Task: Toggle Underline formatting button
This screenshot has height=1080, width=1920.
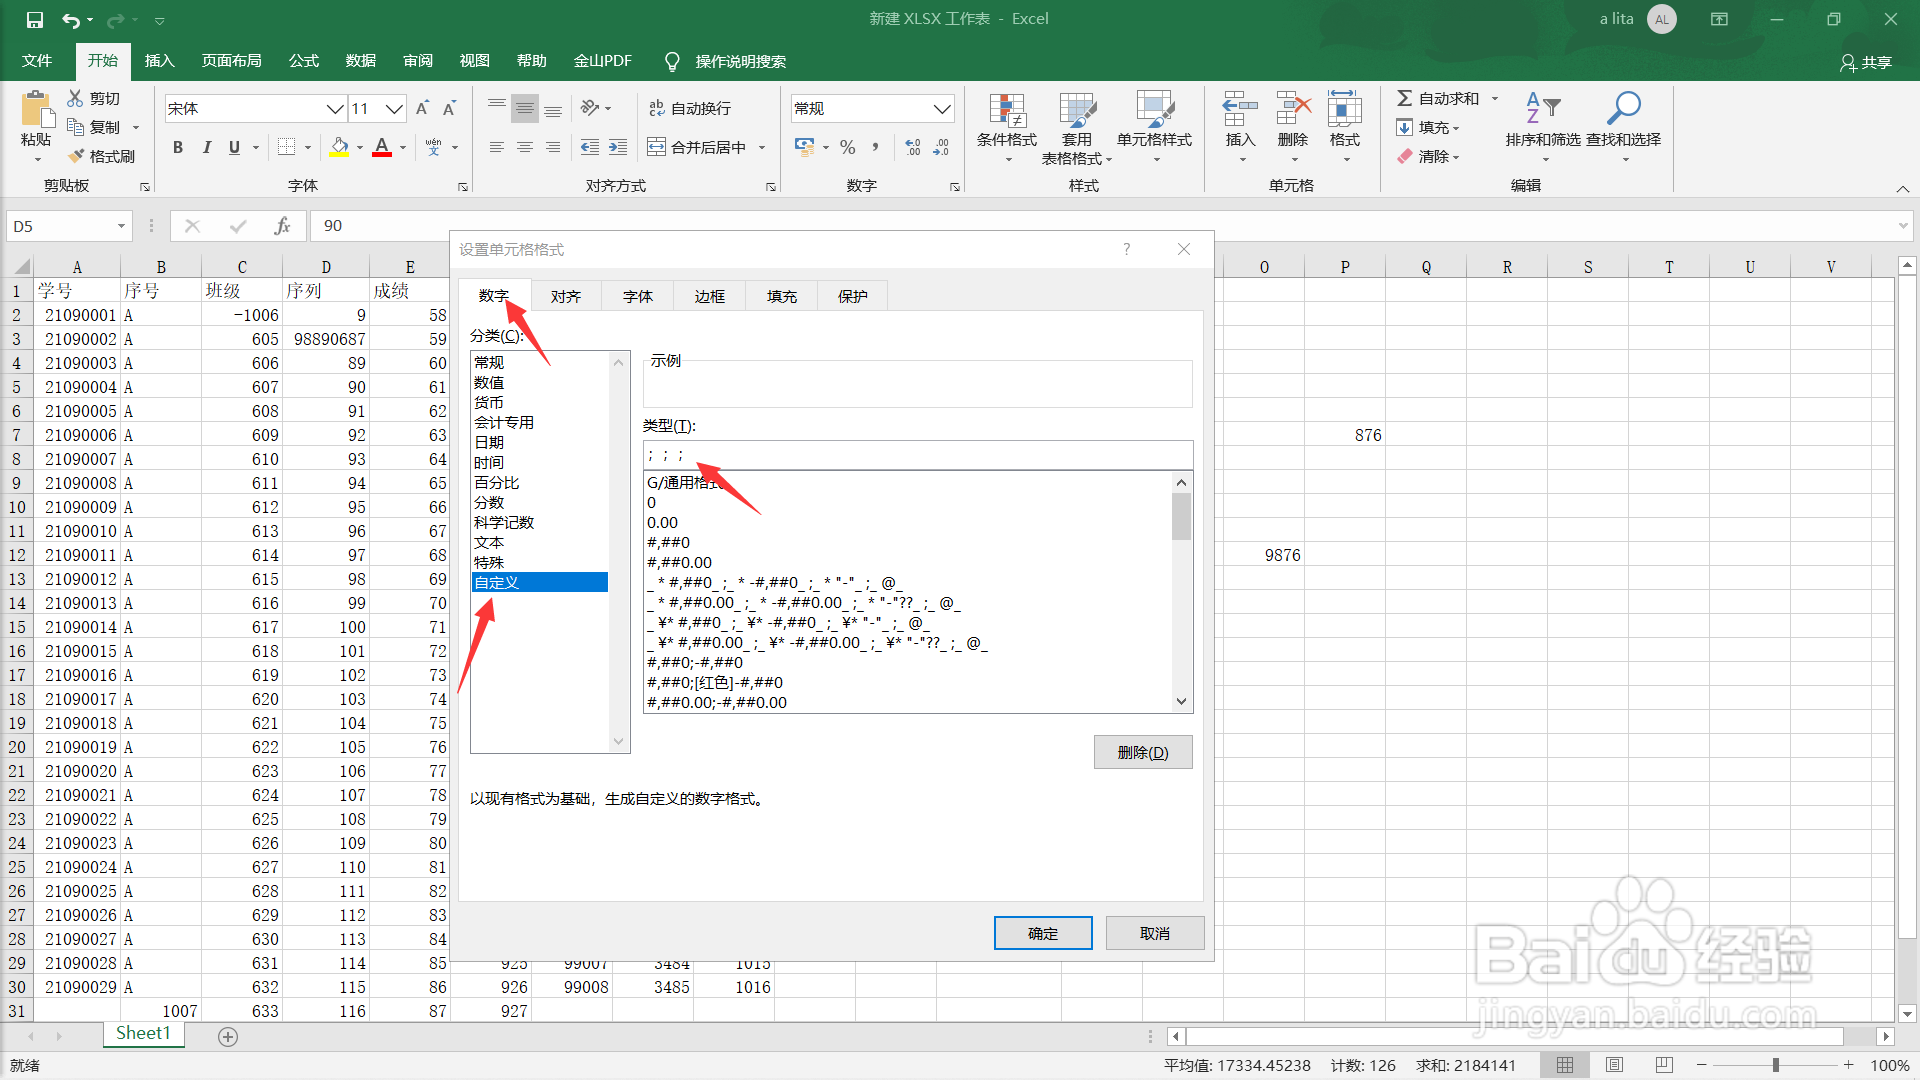Action: tap(234, 147)
